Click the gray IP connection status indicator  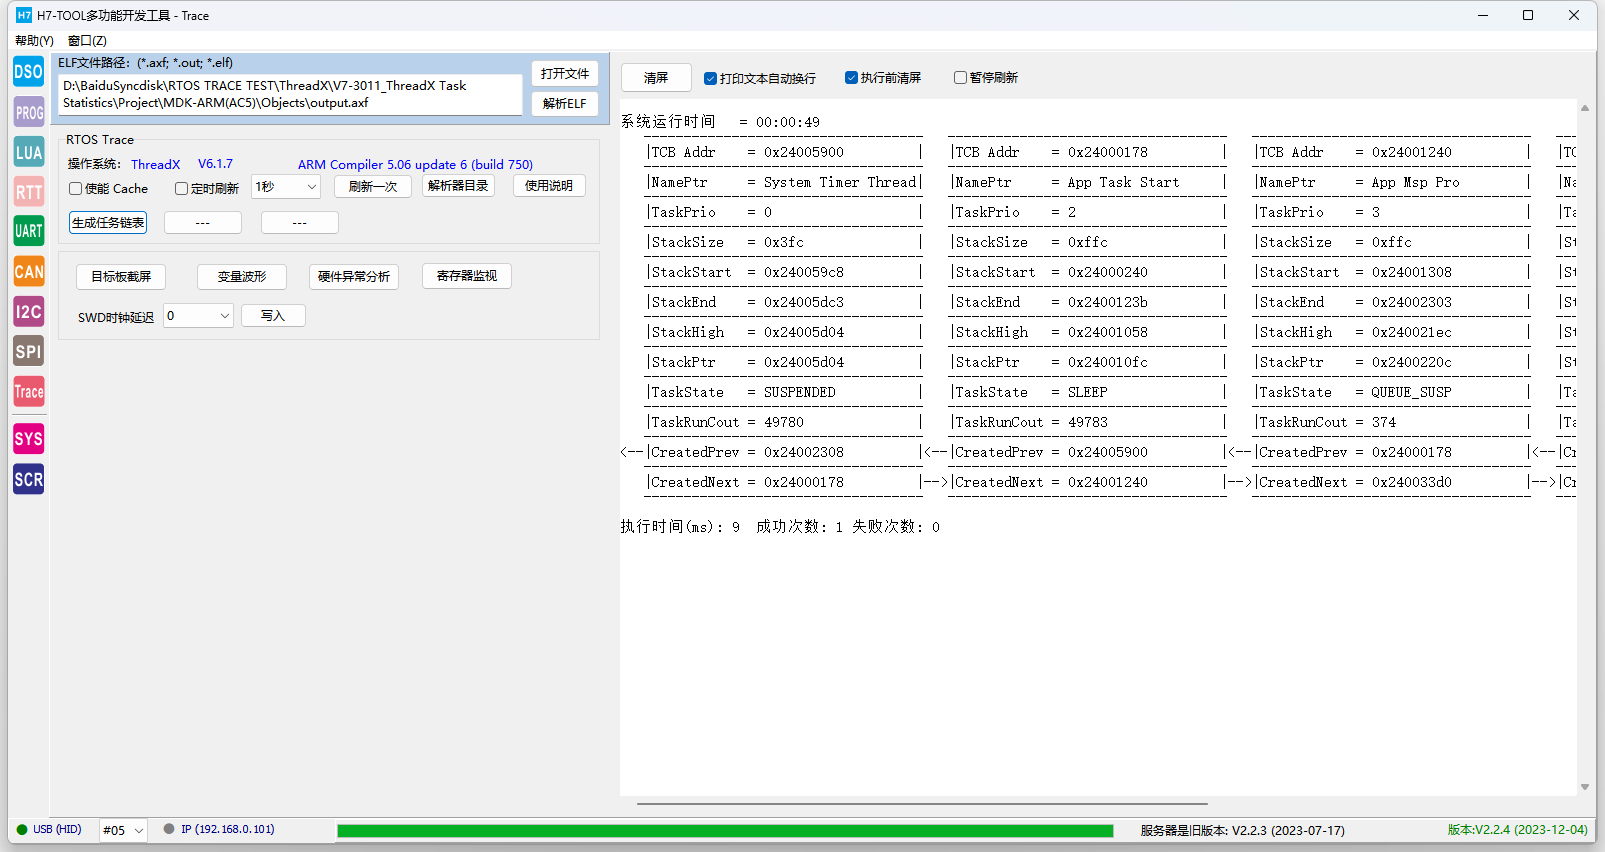click(169, 829)
